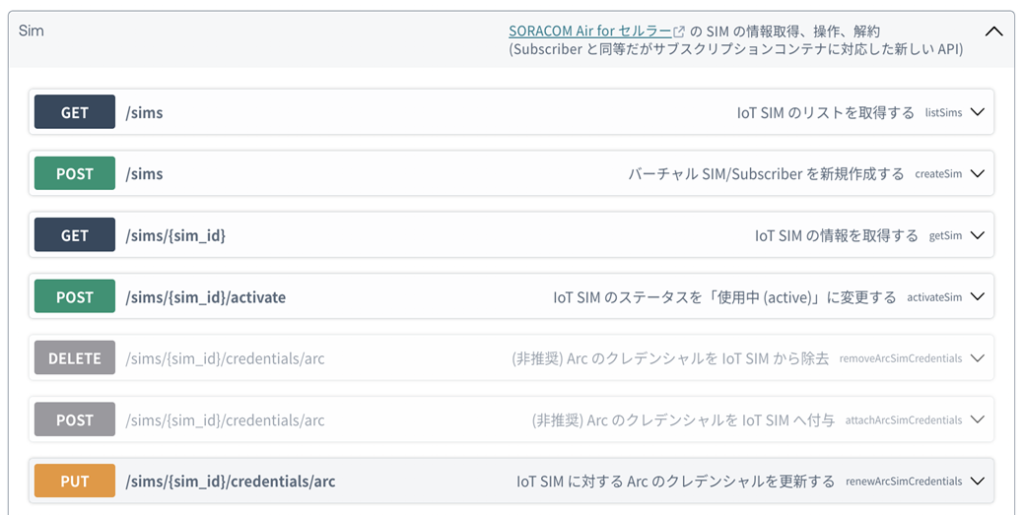This screenshot has height=515, width=1024.
Task: Click the gray deprecated POST badge
Action: pos(75,420)
